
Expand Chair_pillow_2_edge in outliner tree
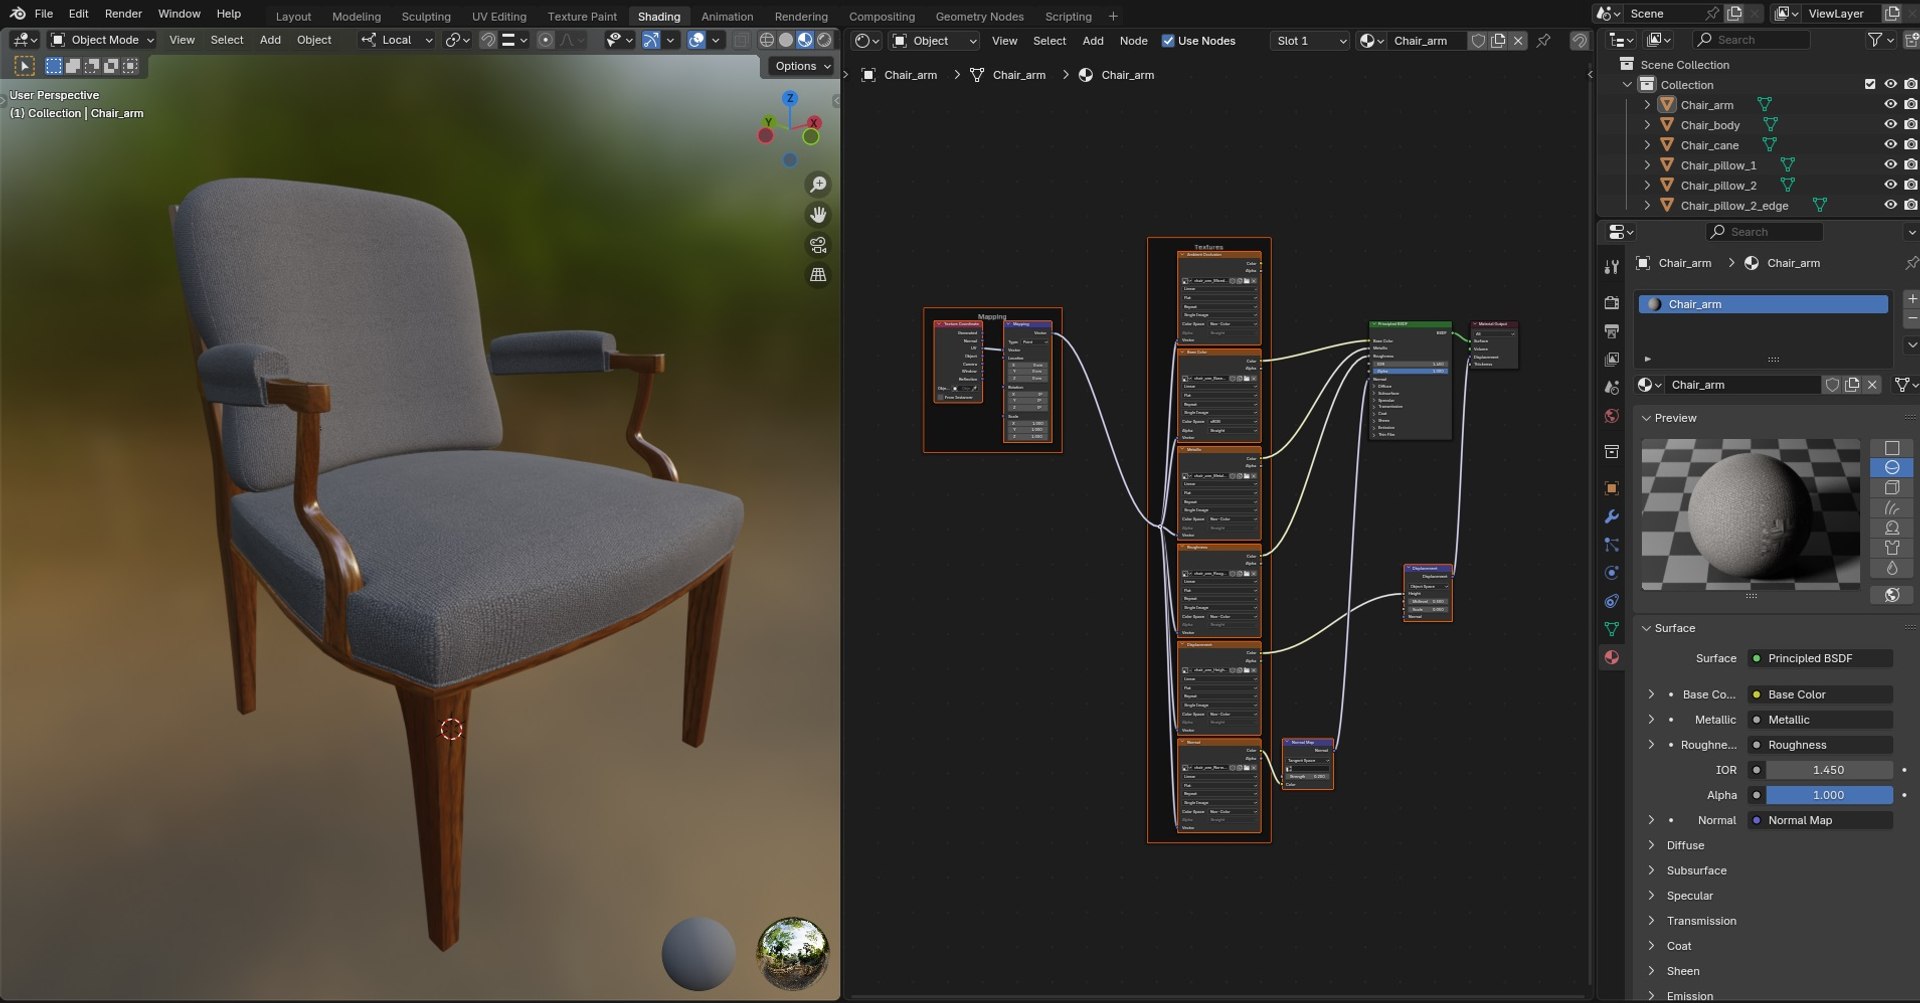click(1647, 205)
